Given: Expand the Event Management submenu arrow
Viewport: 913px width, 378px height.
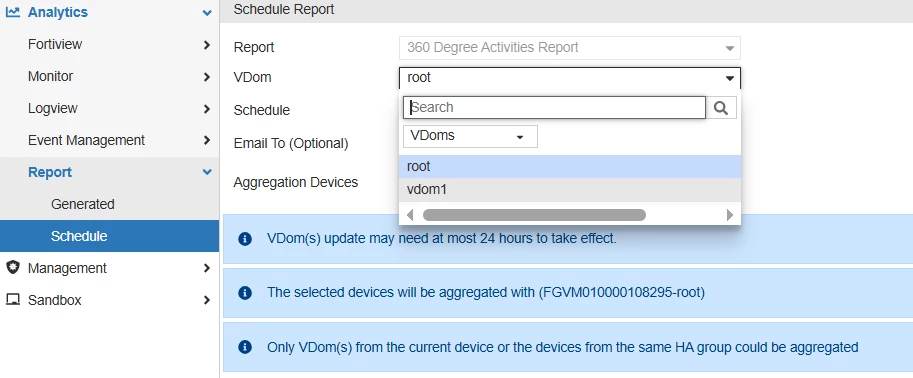Looking at the screenshot, I should click(207, 140).
